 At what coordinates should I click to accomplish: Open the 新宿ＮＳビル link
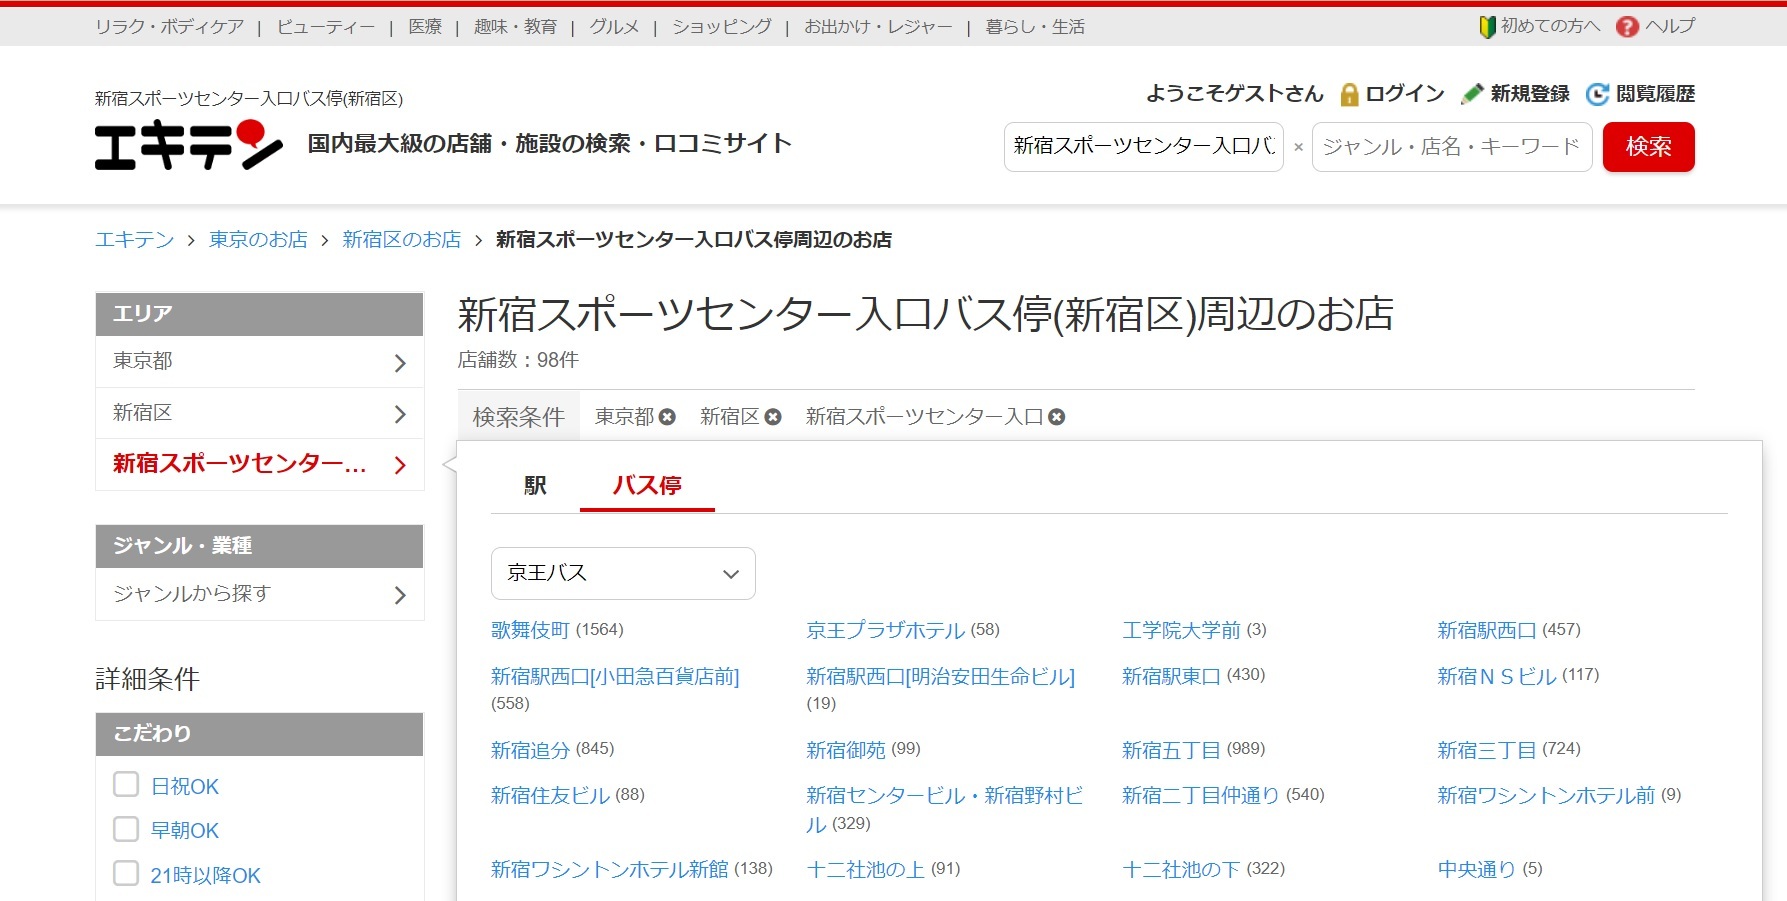pos(1496,677)
